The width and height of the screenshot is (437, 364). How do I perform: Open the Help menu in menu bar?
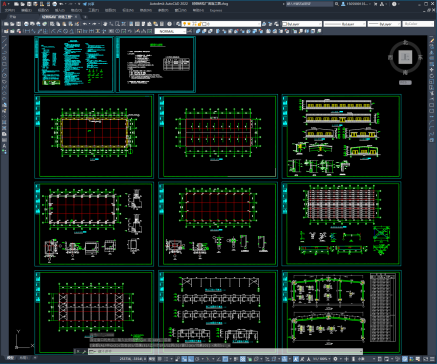point(198,10)
